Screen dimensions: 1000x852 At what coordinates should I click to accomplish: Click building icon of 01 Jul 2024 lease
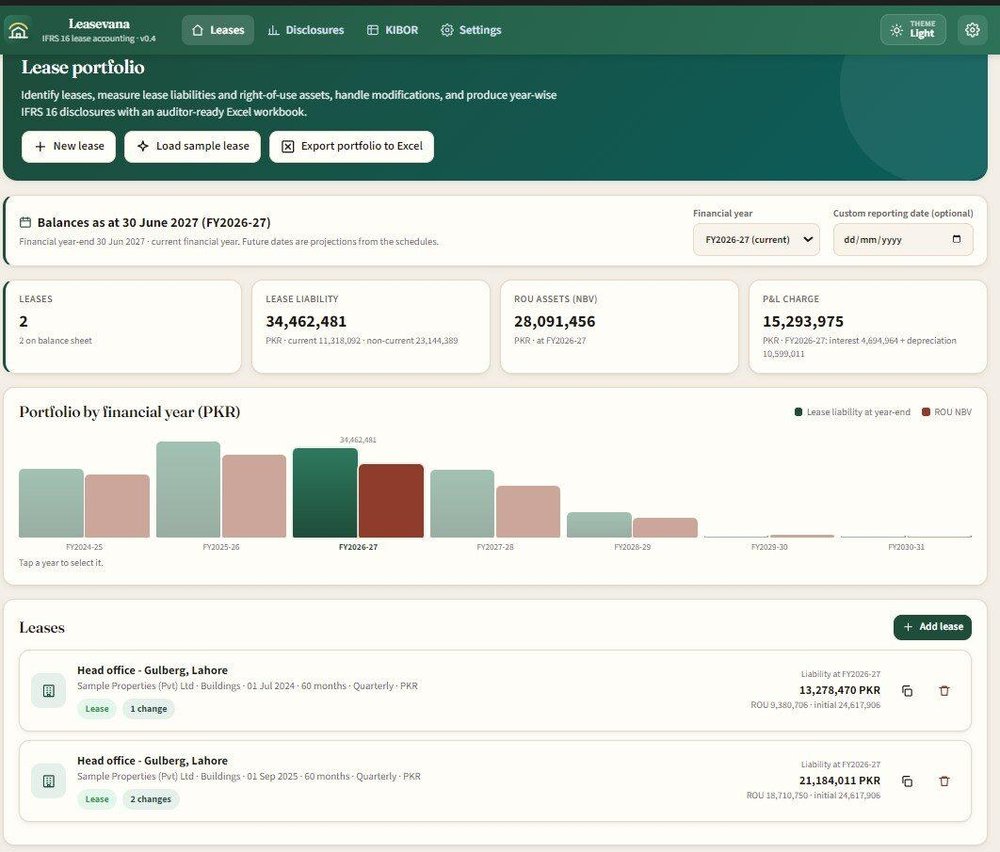[48, 691]
